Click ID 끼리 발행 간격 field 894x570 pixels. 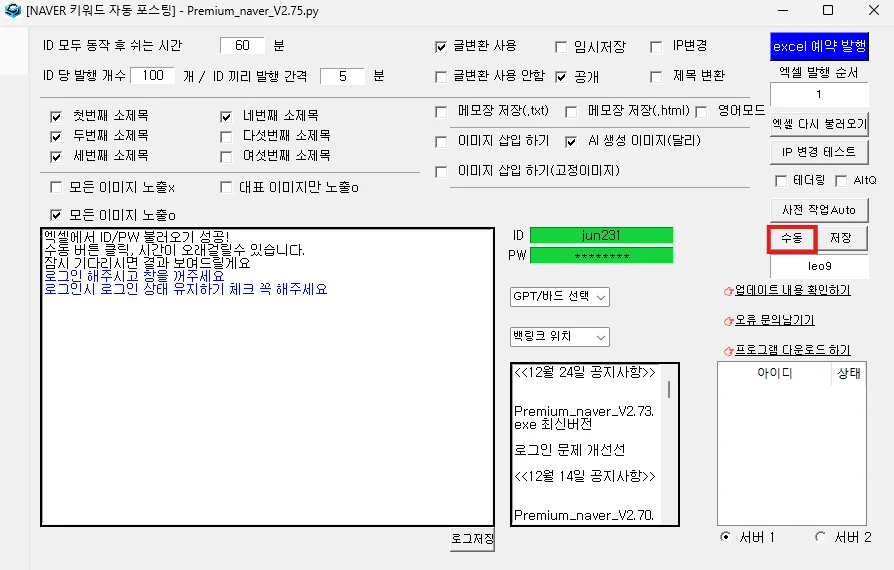tap(343, 76)
